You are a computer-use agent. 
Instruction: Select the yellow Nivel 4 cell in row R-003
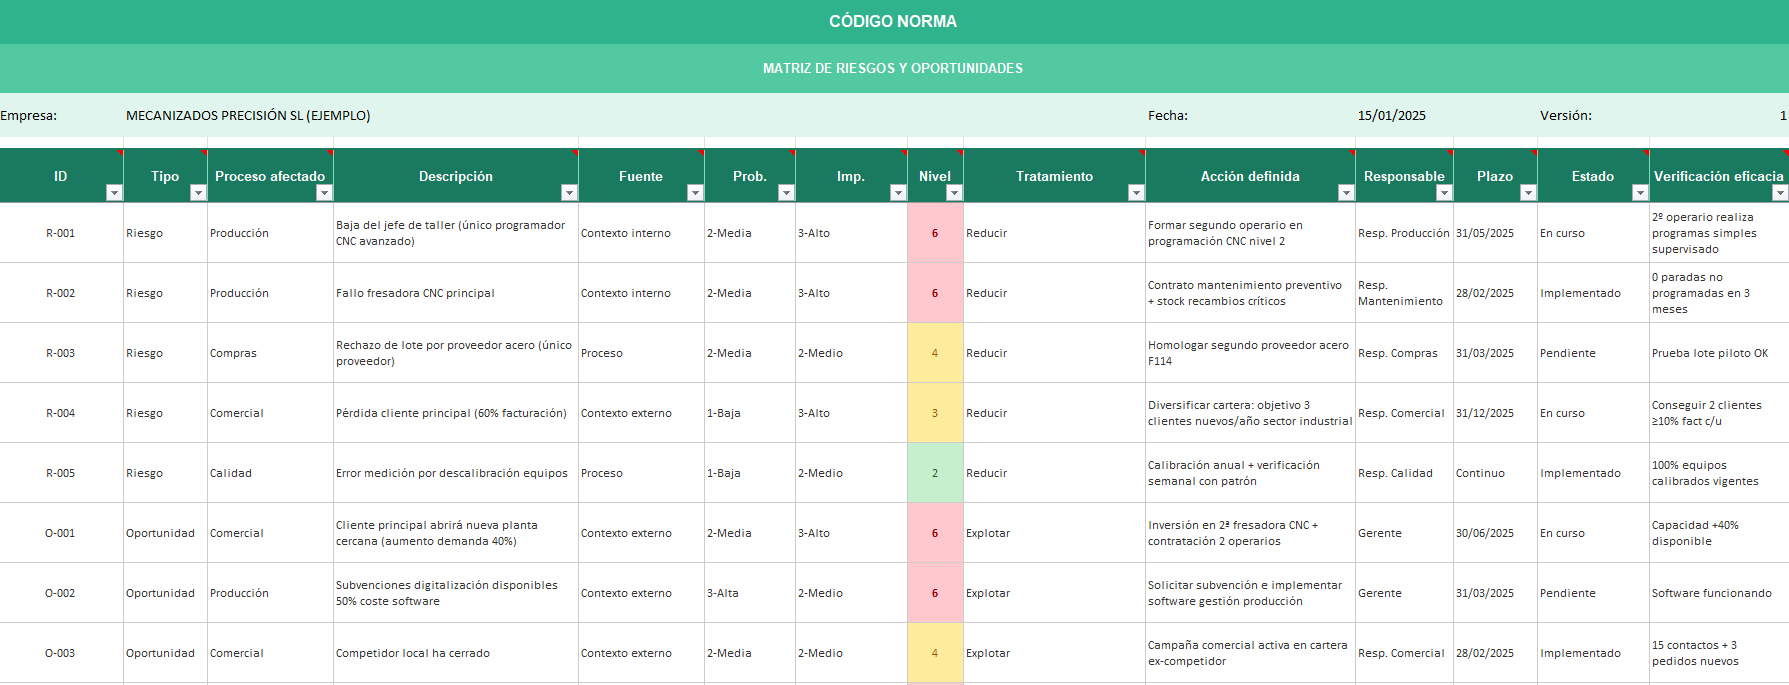point(935,353)
